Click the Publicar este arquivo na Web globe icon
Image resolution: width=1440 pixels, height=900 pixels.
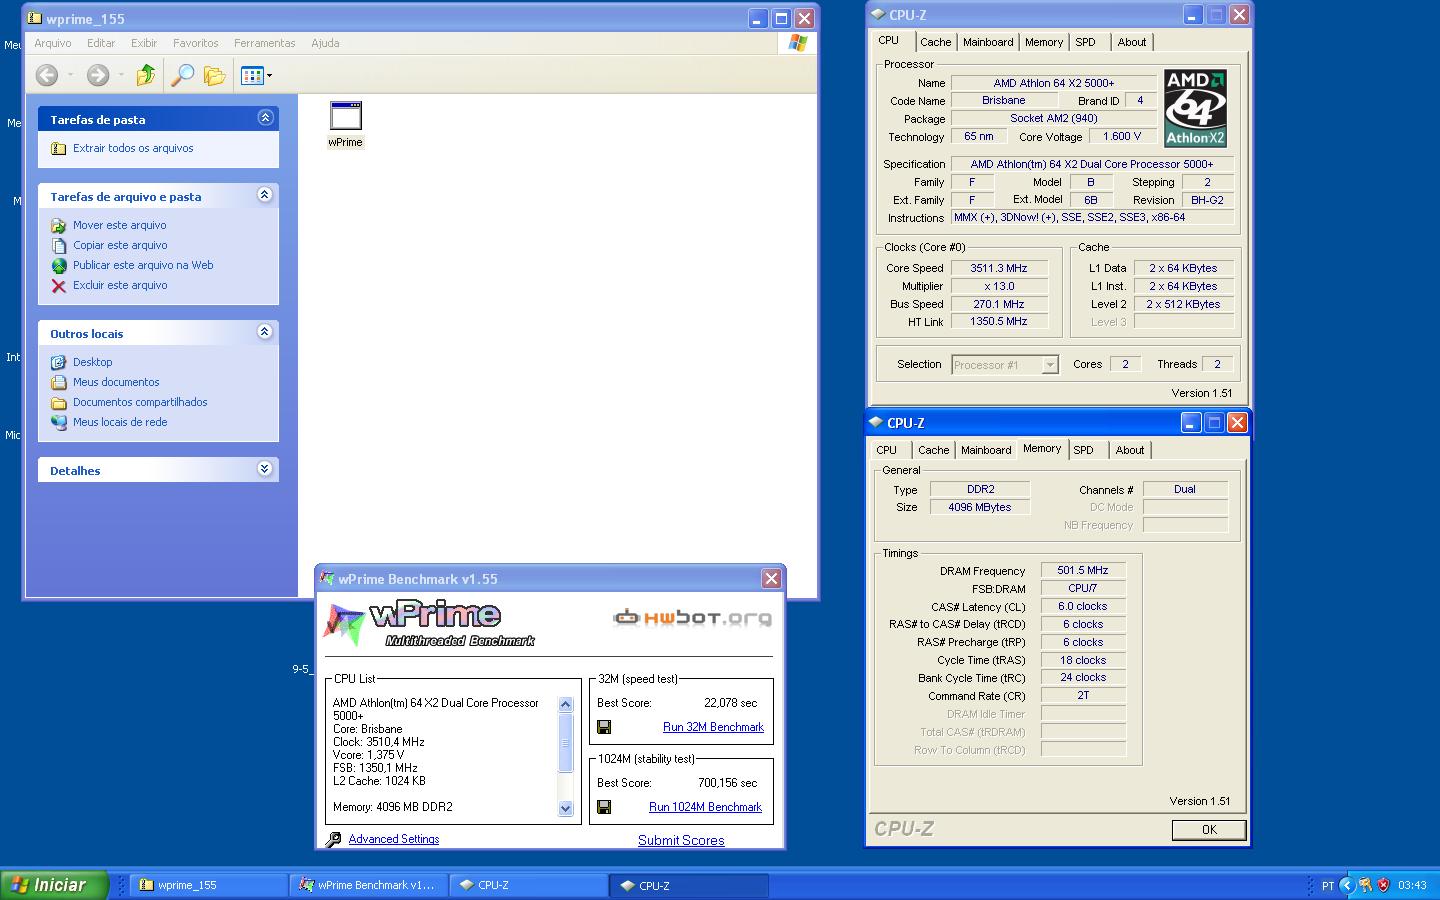[x=58, y=265]
